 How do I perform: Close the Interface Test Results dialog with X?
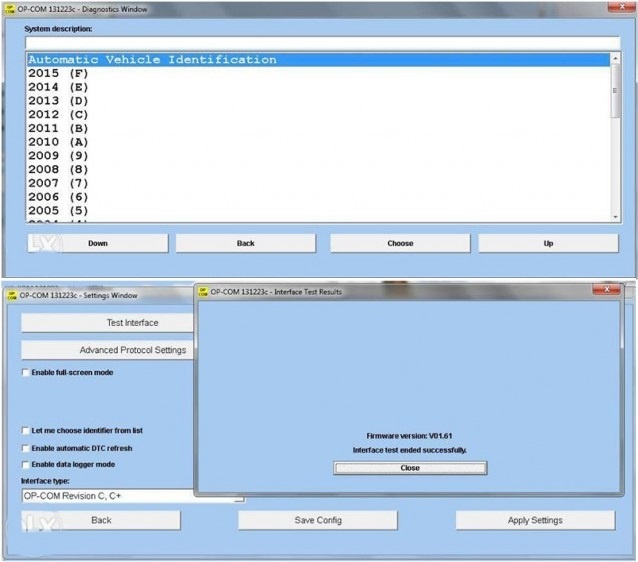pos(607,289)
